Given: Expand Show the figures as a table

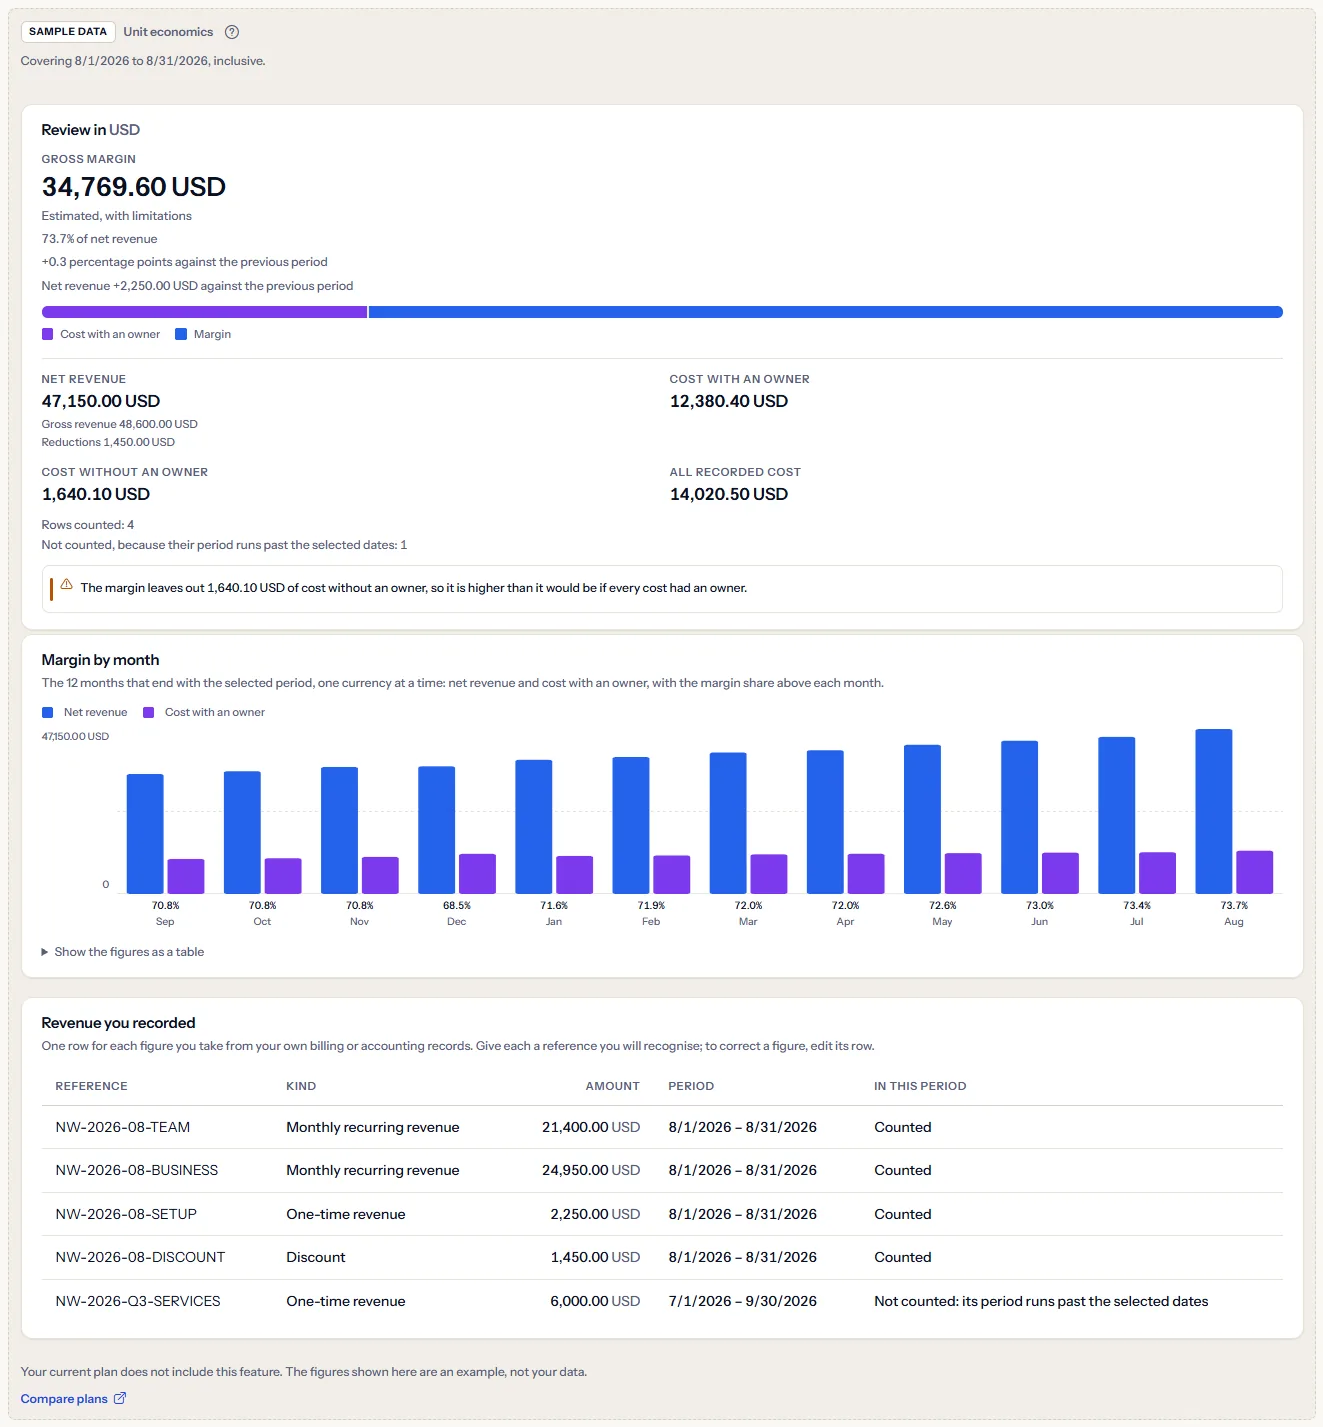Looking at the screenshot, I should point(122,952).
